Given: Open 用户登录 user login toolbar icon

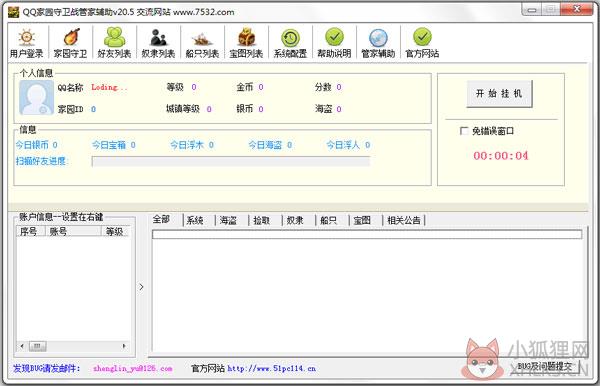Looking at the screenshot, I should click(26, 43).
